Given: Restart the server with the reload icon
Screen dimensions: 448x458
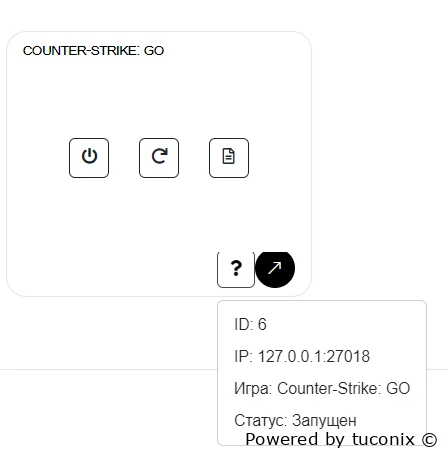Looking at the screenshot, I should point(159,158).
